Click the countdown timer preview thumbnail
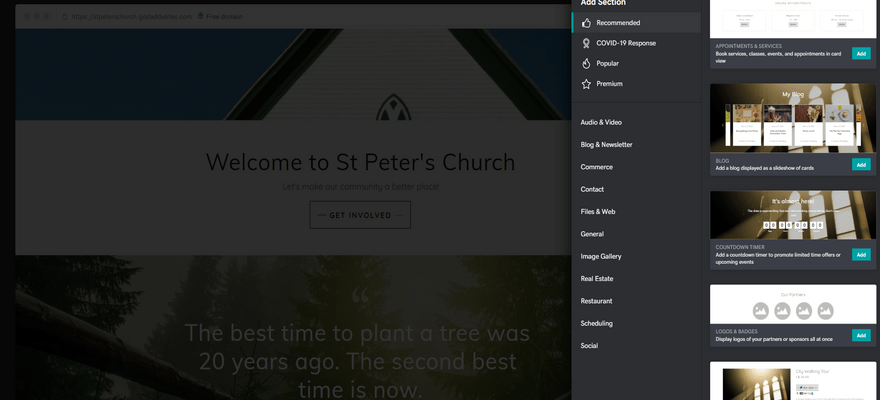The image size is (880, 400). [792, 215]
